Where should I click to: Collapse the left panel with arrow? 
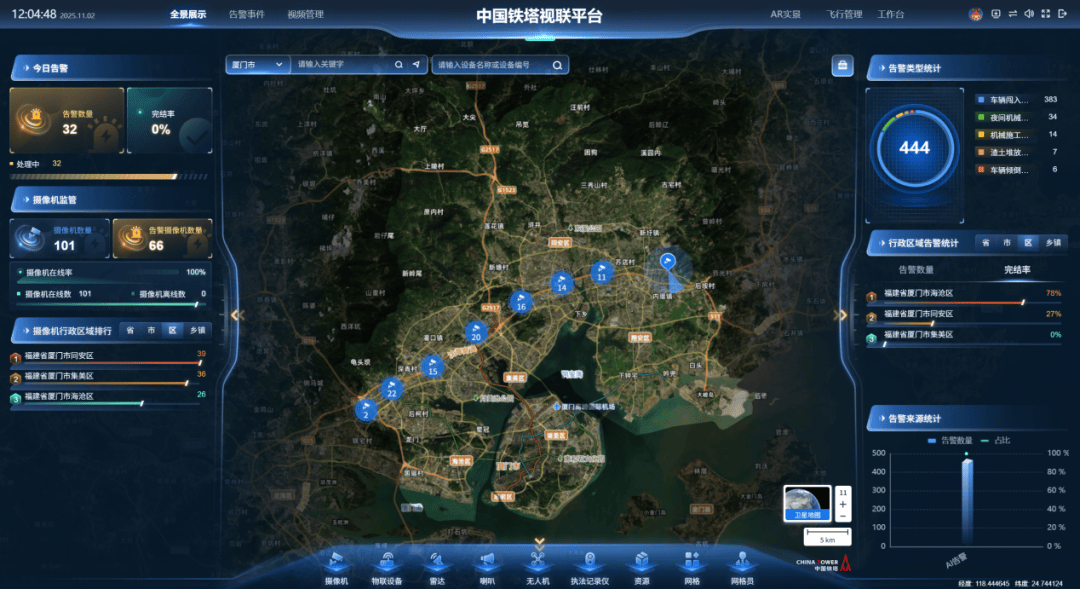point(236,315)
